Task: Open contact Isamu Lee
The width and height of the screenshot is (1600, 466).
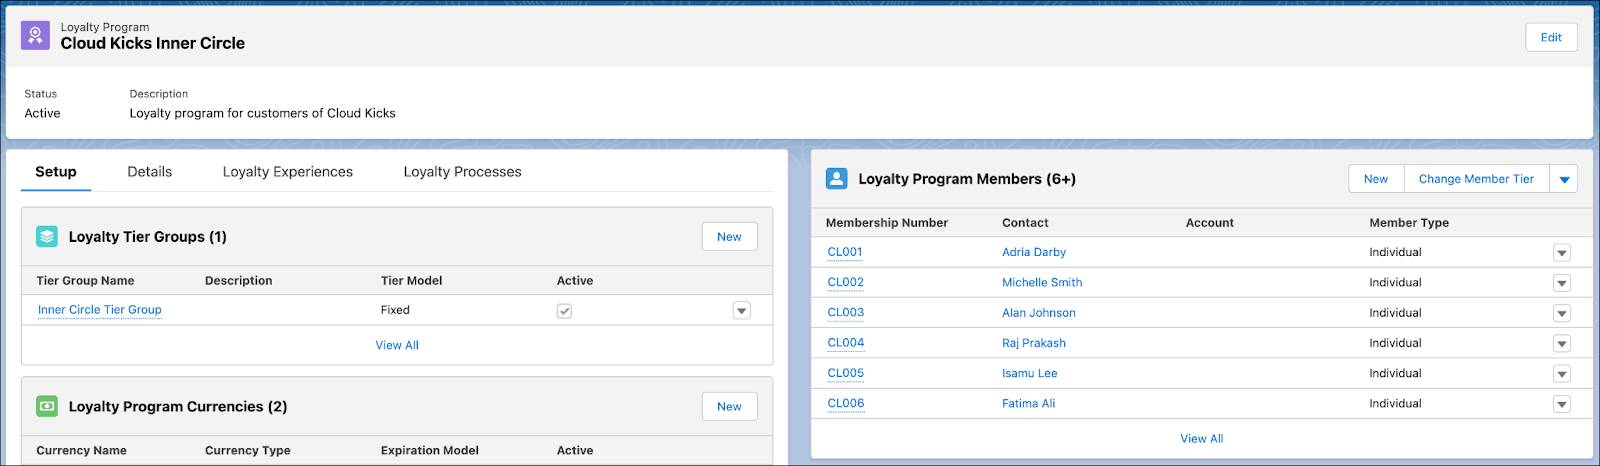Action: [1030, 373]
